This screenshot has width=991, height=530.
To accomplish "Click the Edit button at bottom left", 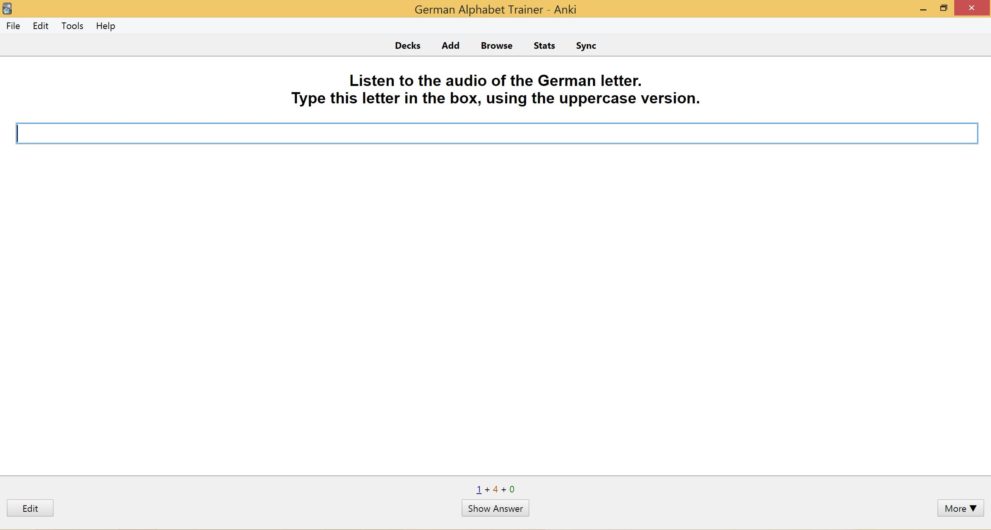I will point(30,508).
